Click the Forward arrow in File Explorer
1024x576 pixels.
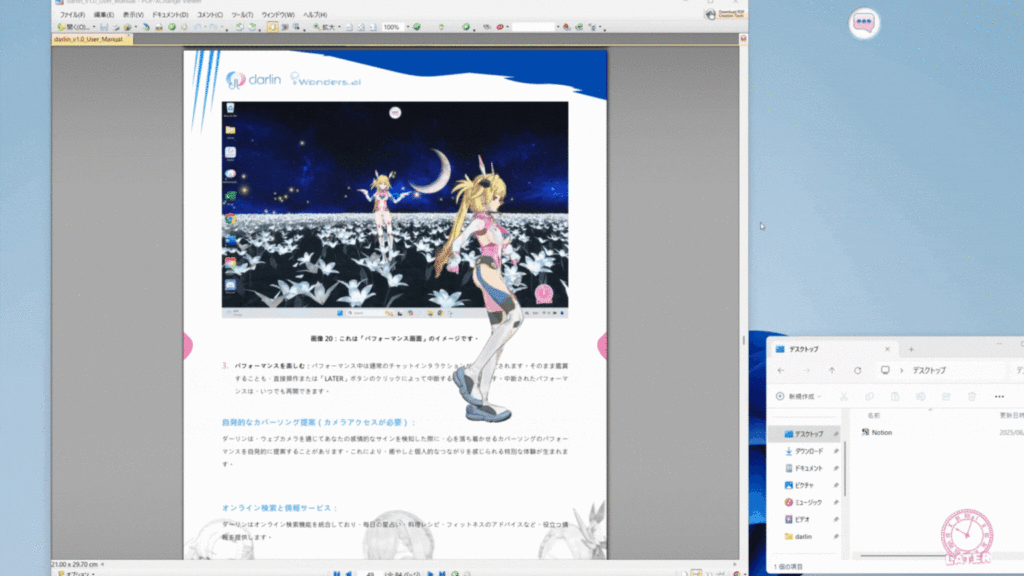tap(807, 370)
